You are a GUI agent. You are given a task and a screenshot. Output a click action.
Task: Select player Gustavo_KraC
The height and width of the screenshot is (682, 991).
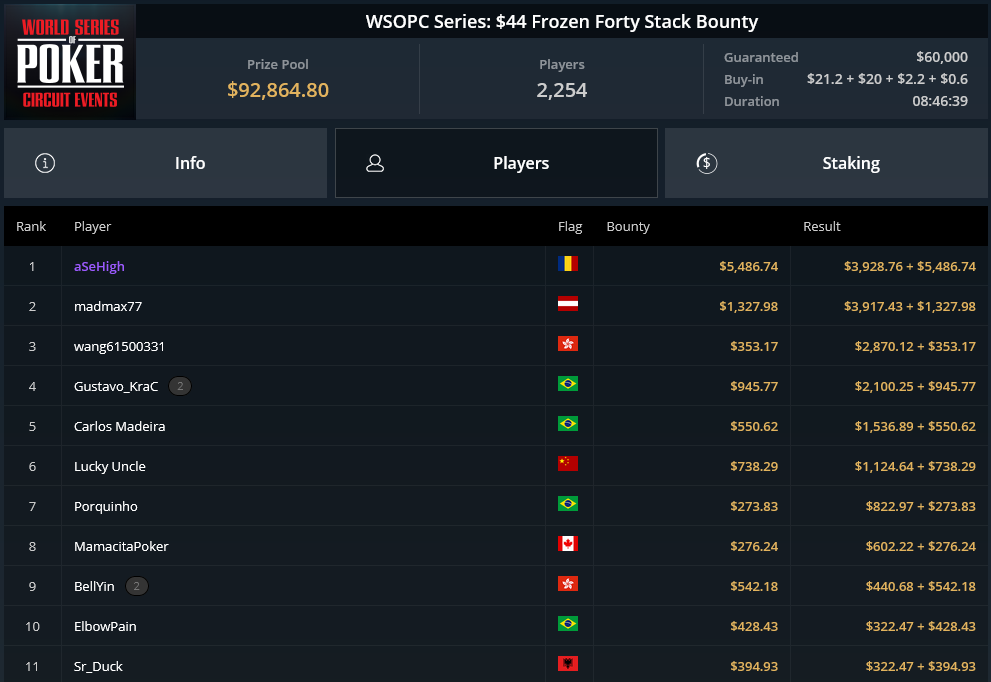pyautogui.click(x=116, y=386)
